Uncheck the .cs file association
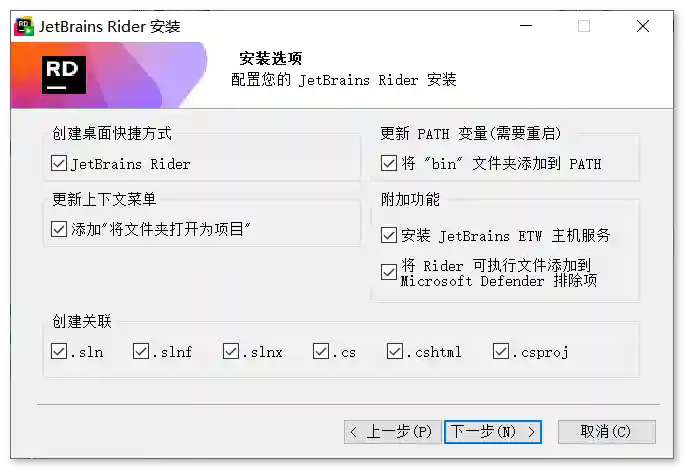 click(x=321, y=351)
